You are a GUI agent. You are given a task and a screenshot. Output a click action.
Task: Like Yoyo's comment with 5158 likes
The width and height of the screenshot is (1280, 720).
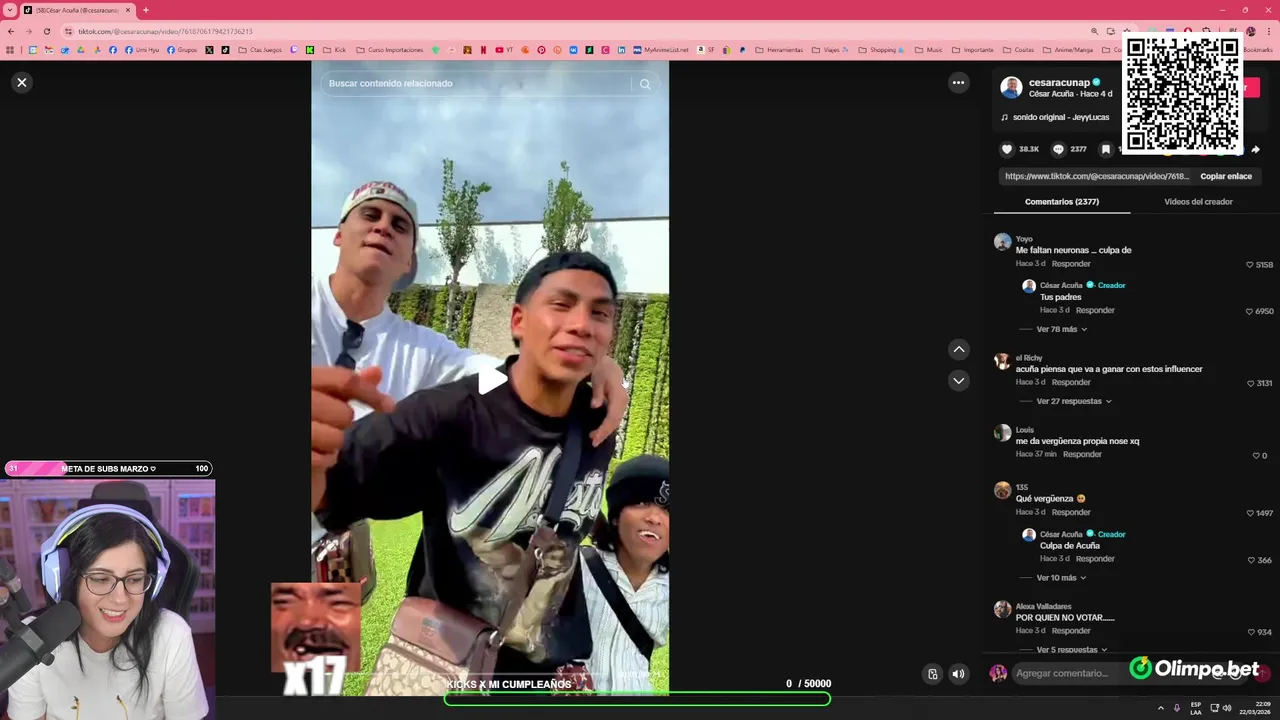tap(1250, 265)
